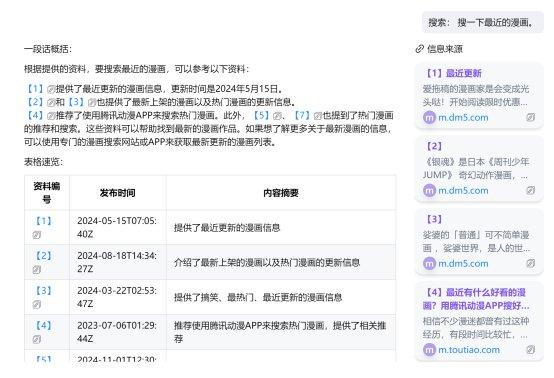Click the copy-link icon in source card 3
The height and width of the screenshot is (378, 554).
[531, 264]
